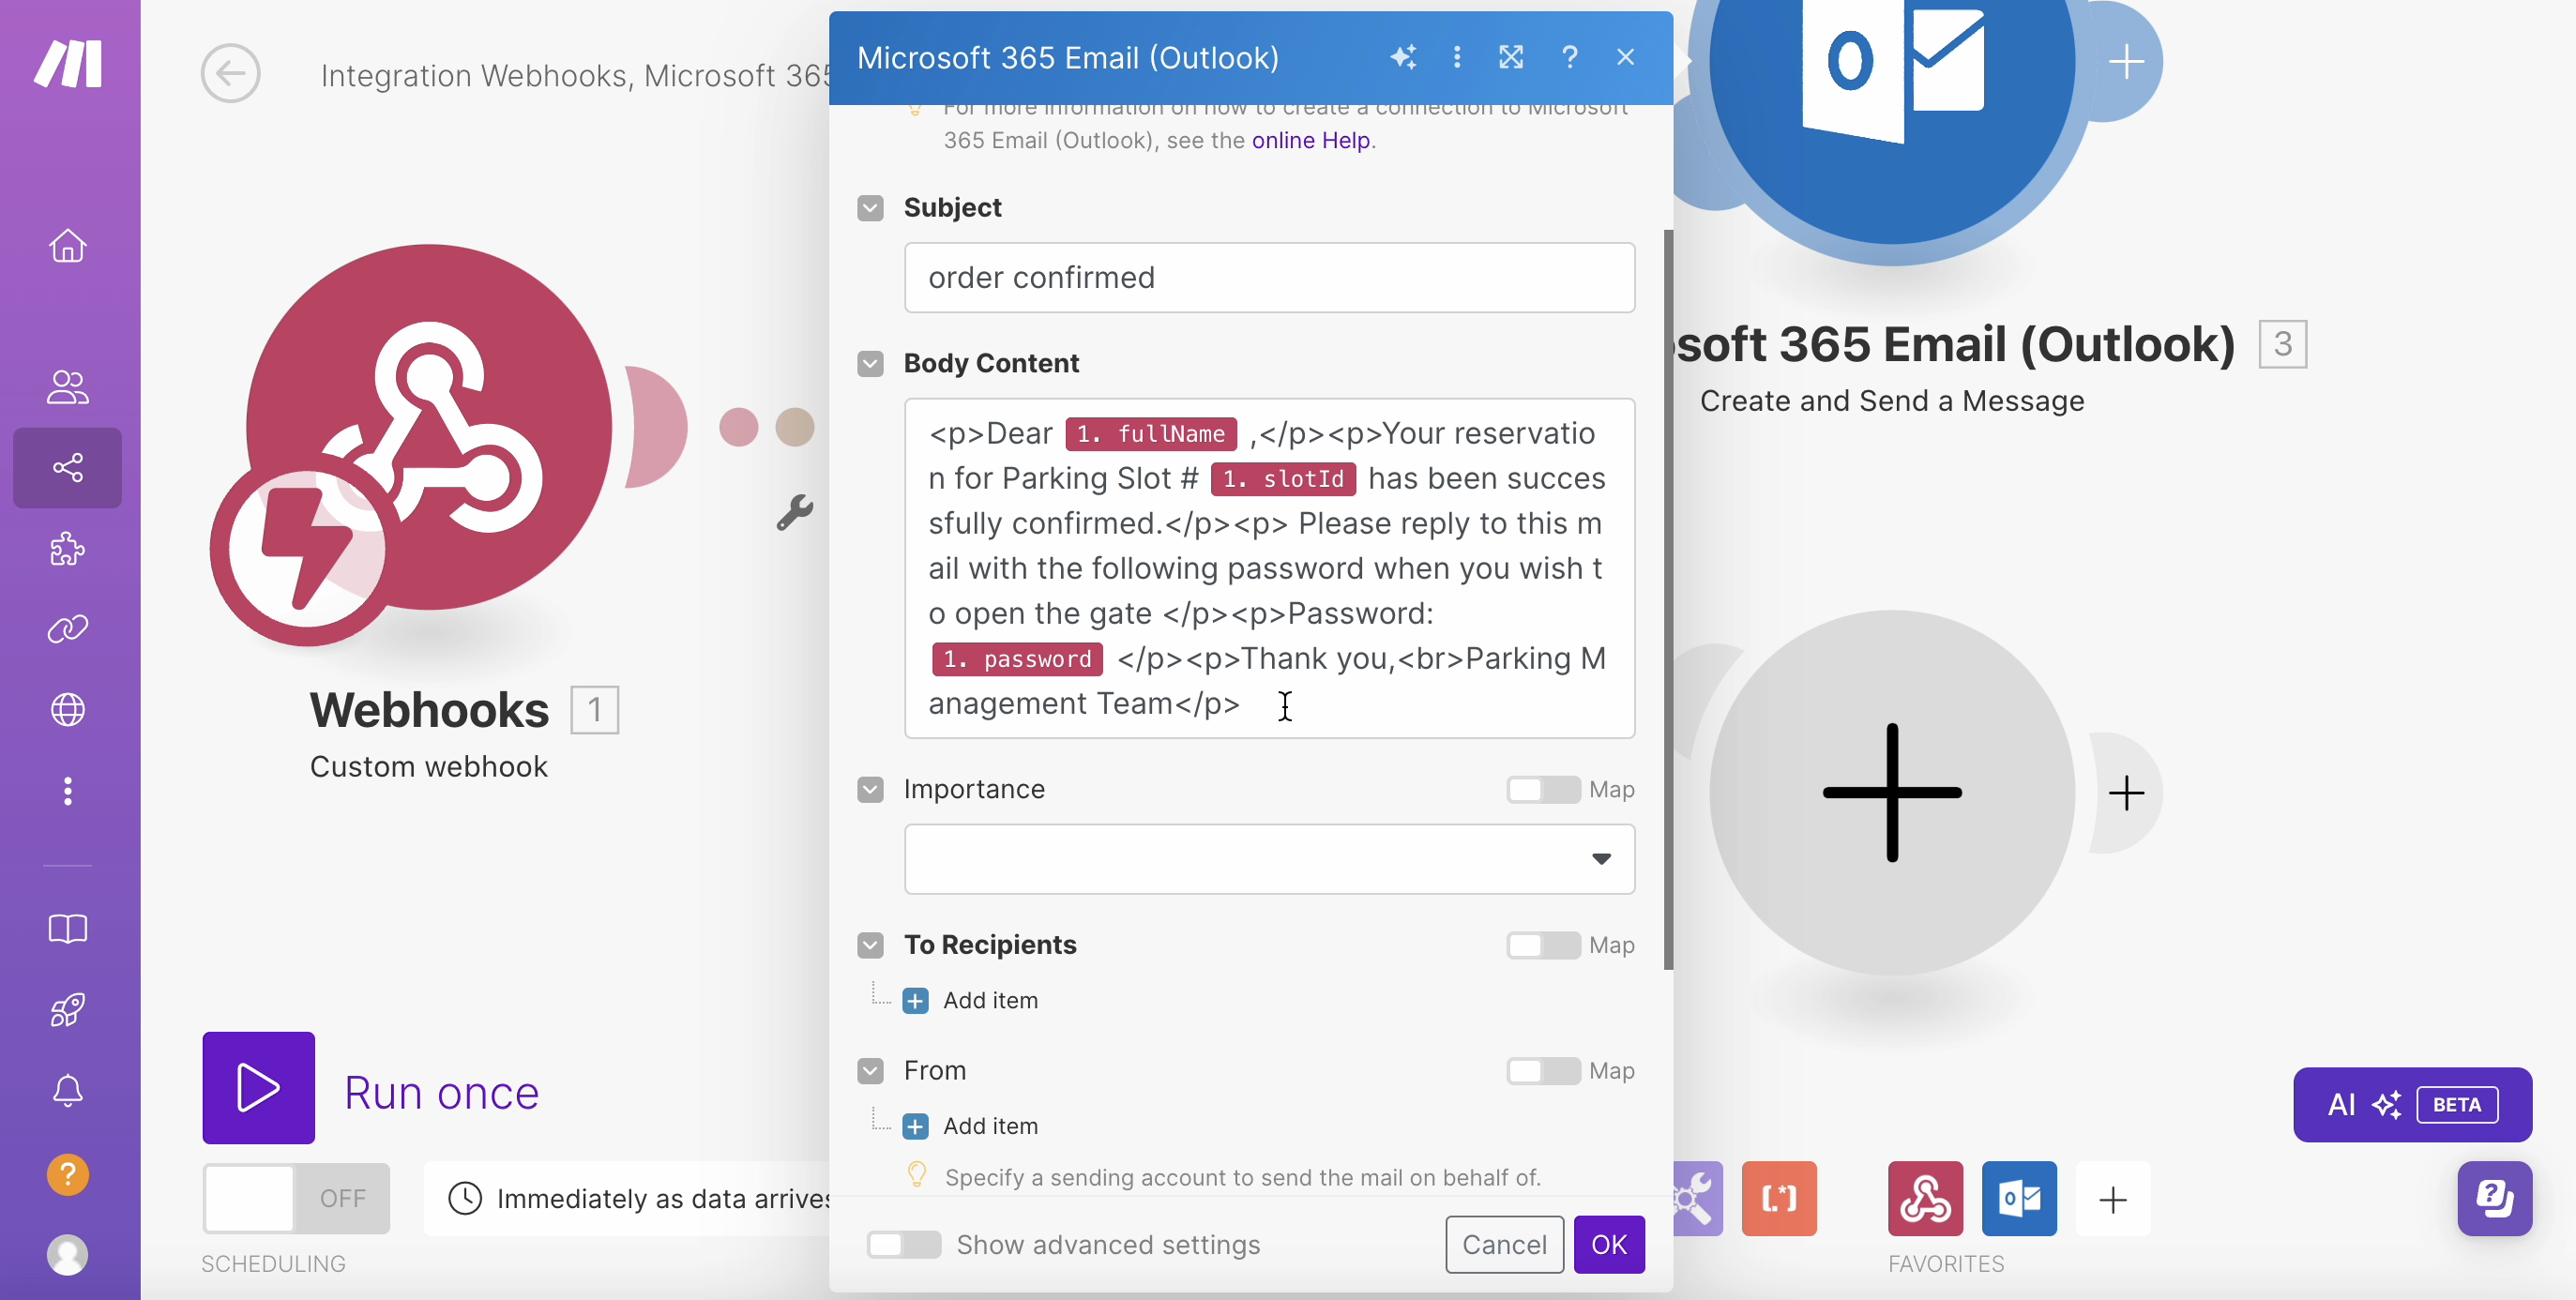Click the Cancel button
The width and height of the screenshot is (2576, 1300).
click(x=1504, y=1244)
